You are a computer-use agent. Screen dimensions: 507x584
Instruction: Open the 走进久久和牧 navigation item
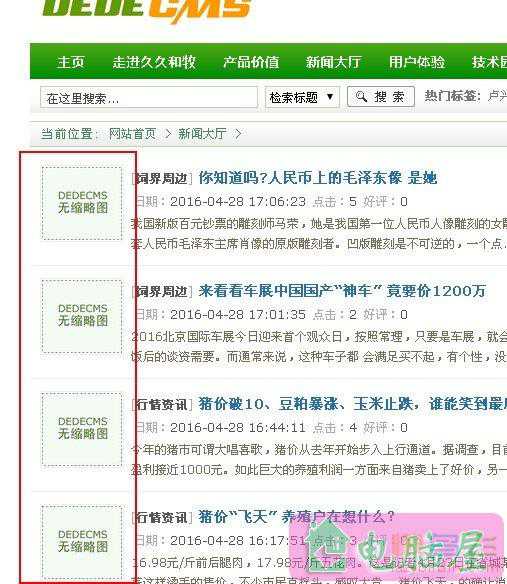pos(154,62)
